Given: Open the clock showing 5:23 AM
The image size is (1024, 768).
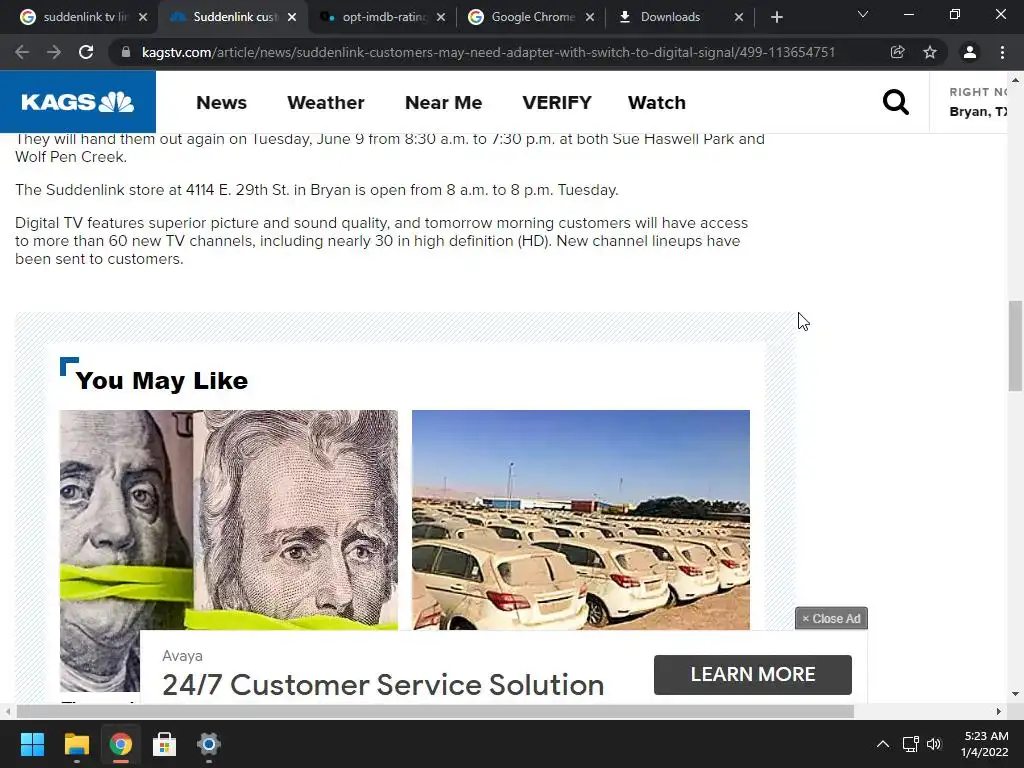Looking at the screenshot, I should coord(984,744).
